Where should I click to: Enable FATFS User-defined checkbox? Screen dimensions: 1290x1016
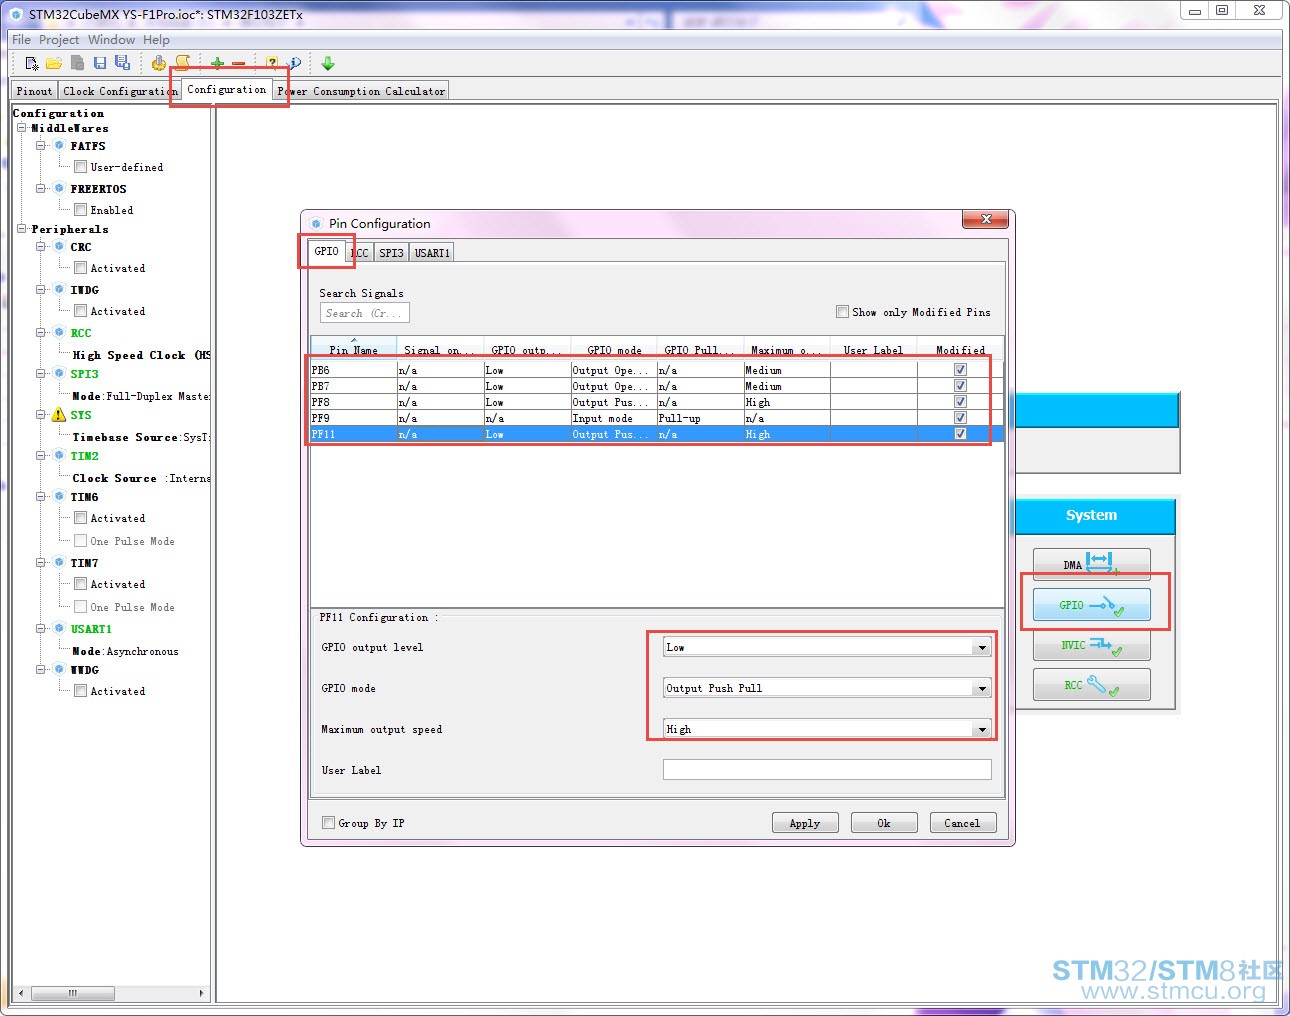tap(80, 167)
